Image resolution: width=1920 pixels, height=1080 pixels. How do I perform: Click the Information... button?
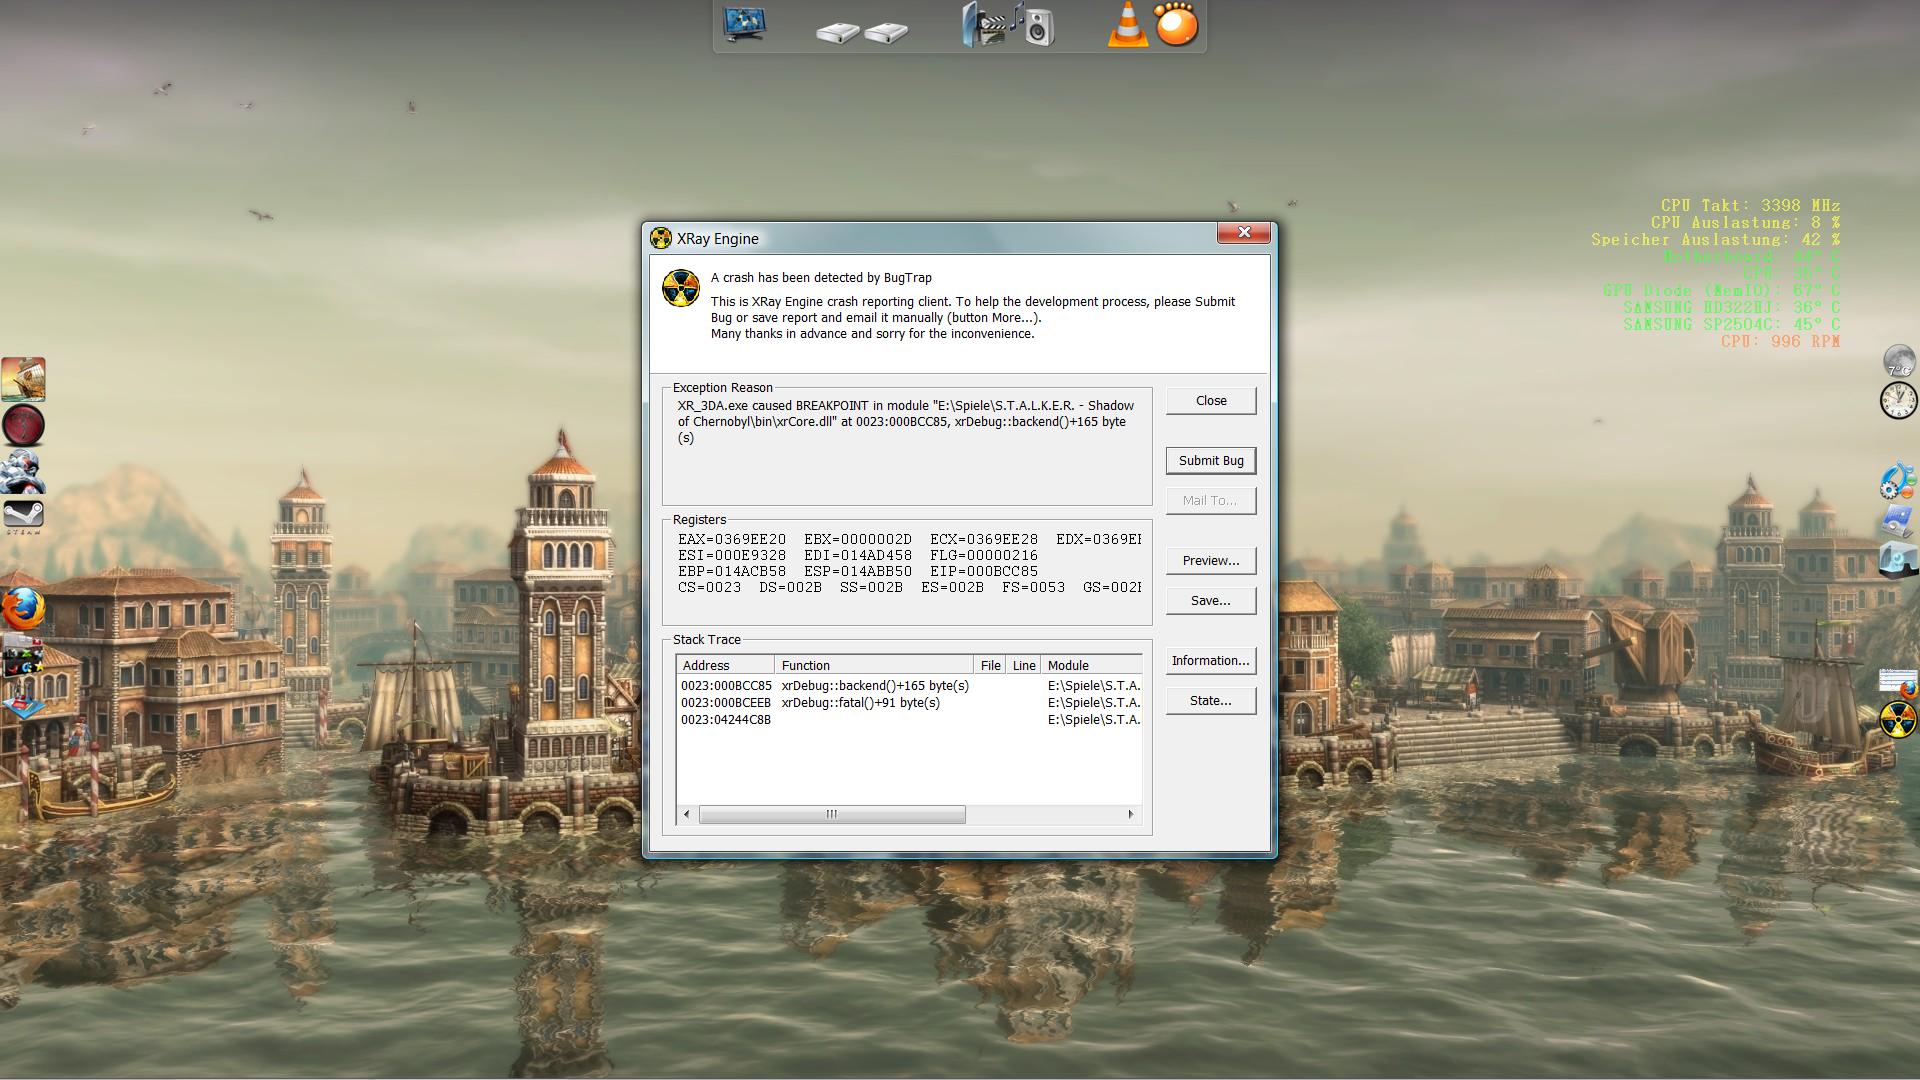[x=1210, y=661]
